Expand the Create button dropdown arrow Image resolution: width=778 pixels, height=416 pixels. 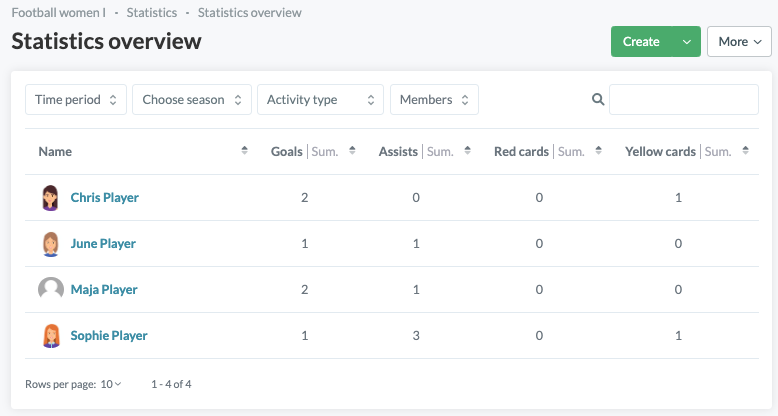tap(687, 42)
